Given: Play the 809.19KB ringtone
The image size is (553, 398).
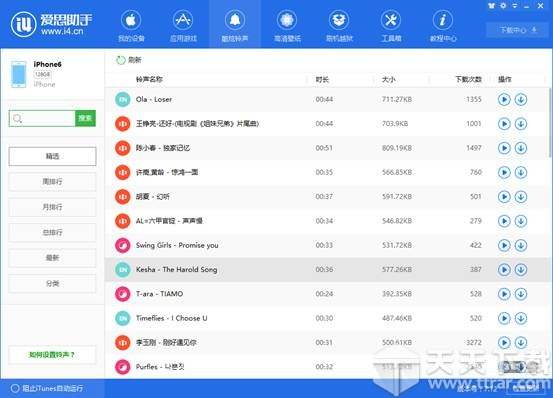Looking at the screenshot, I should pyautogui.click(x=504, y=148).
